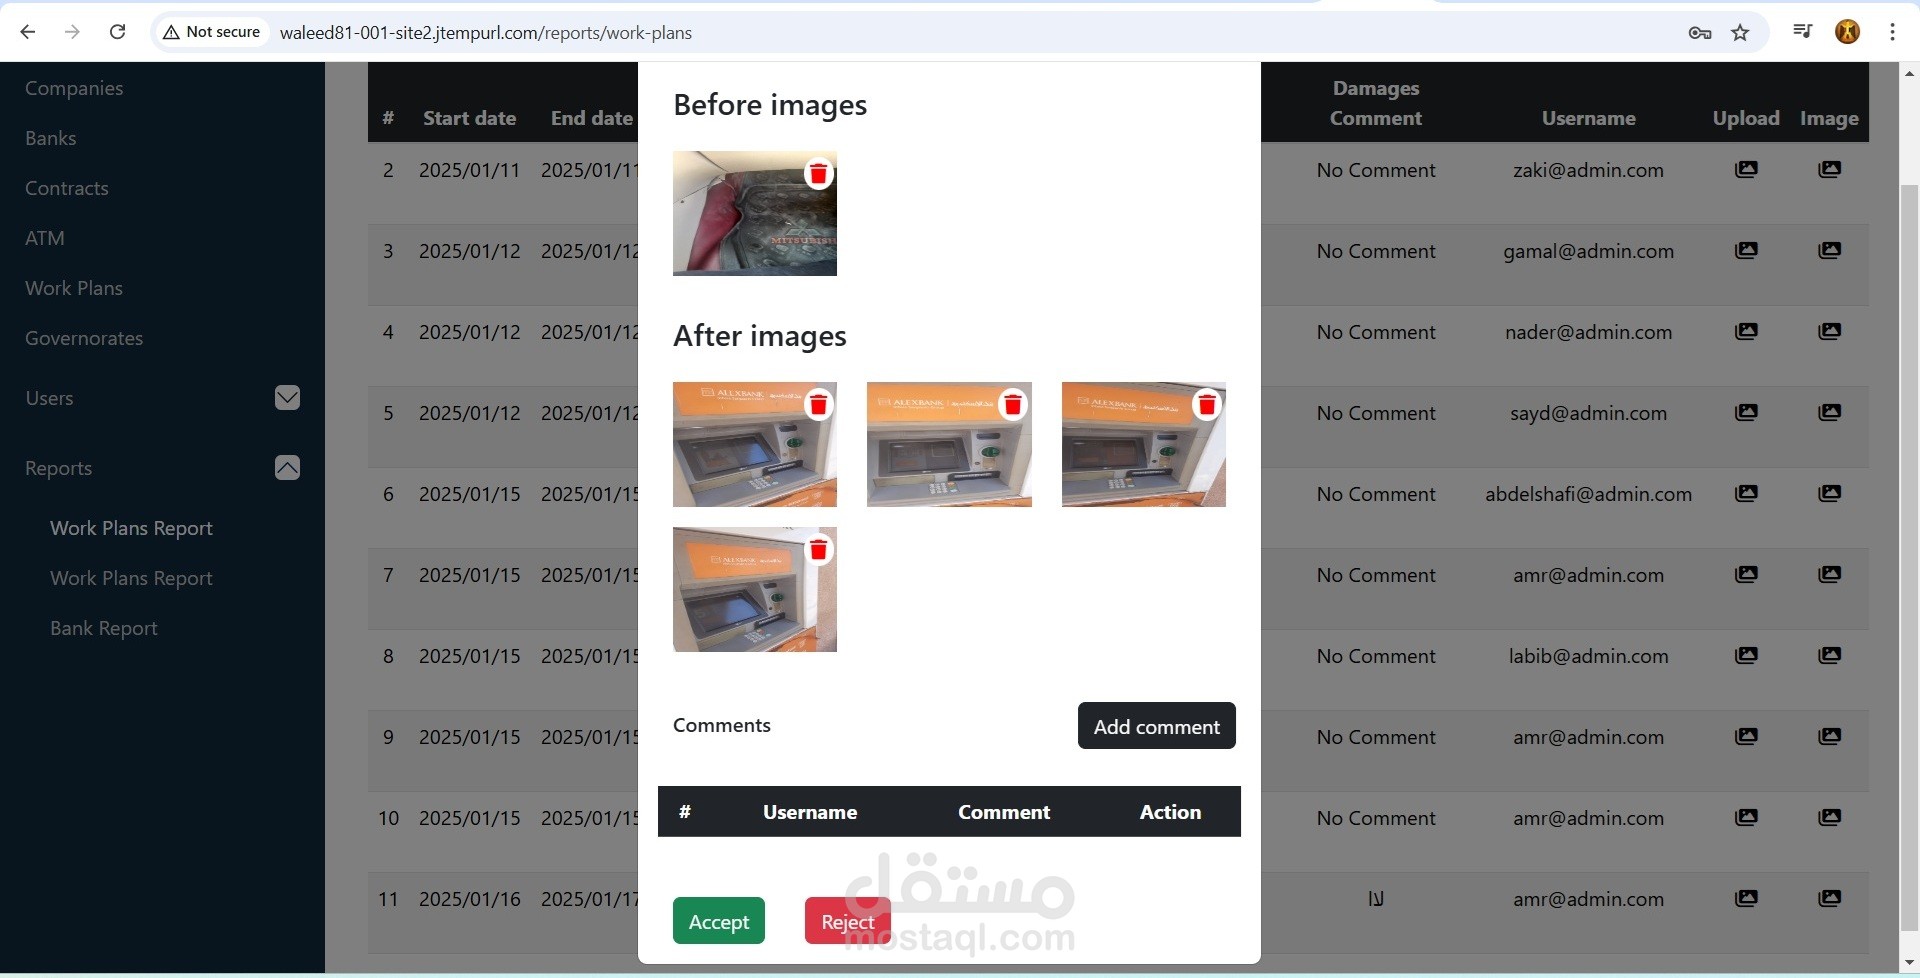Click Image icon for gamal@admin.com row
This screenshot has height=978, width=1920.
pos(1829,251)
